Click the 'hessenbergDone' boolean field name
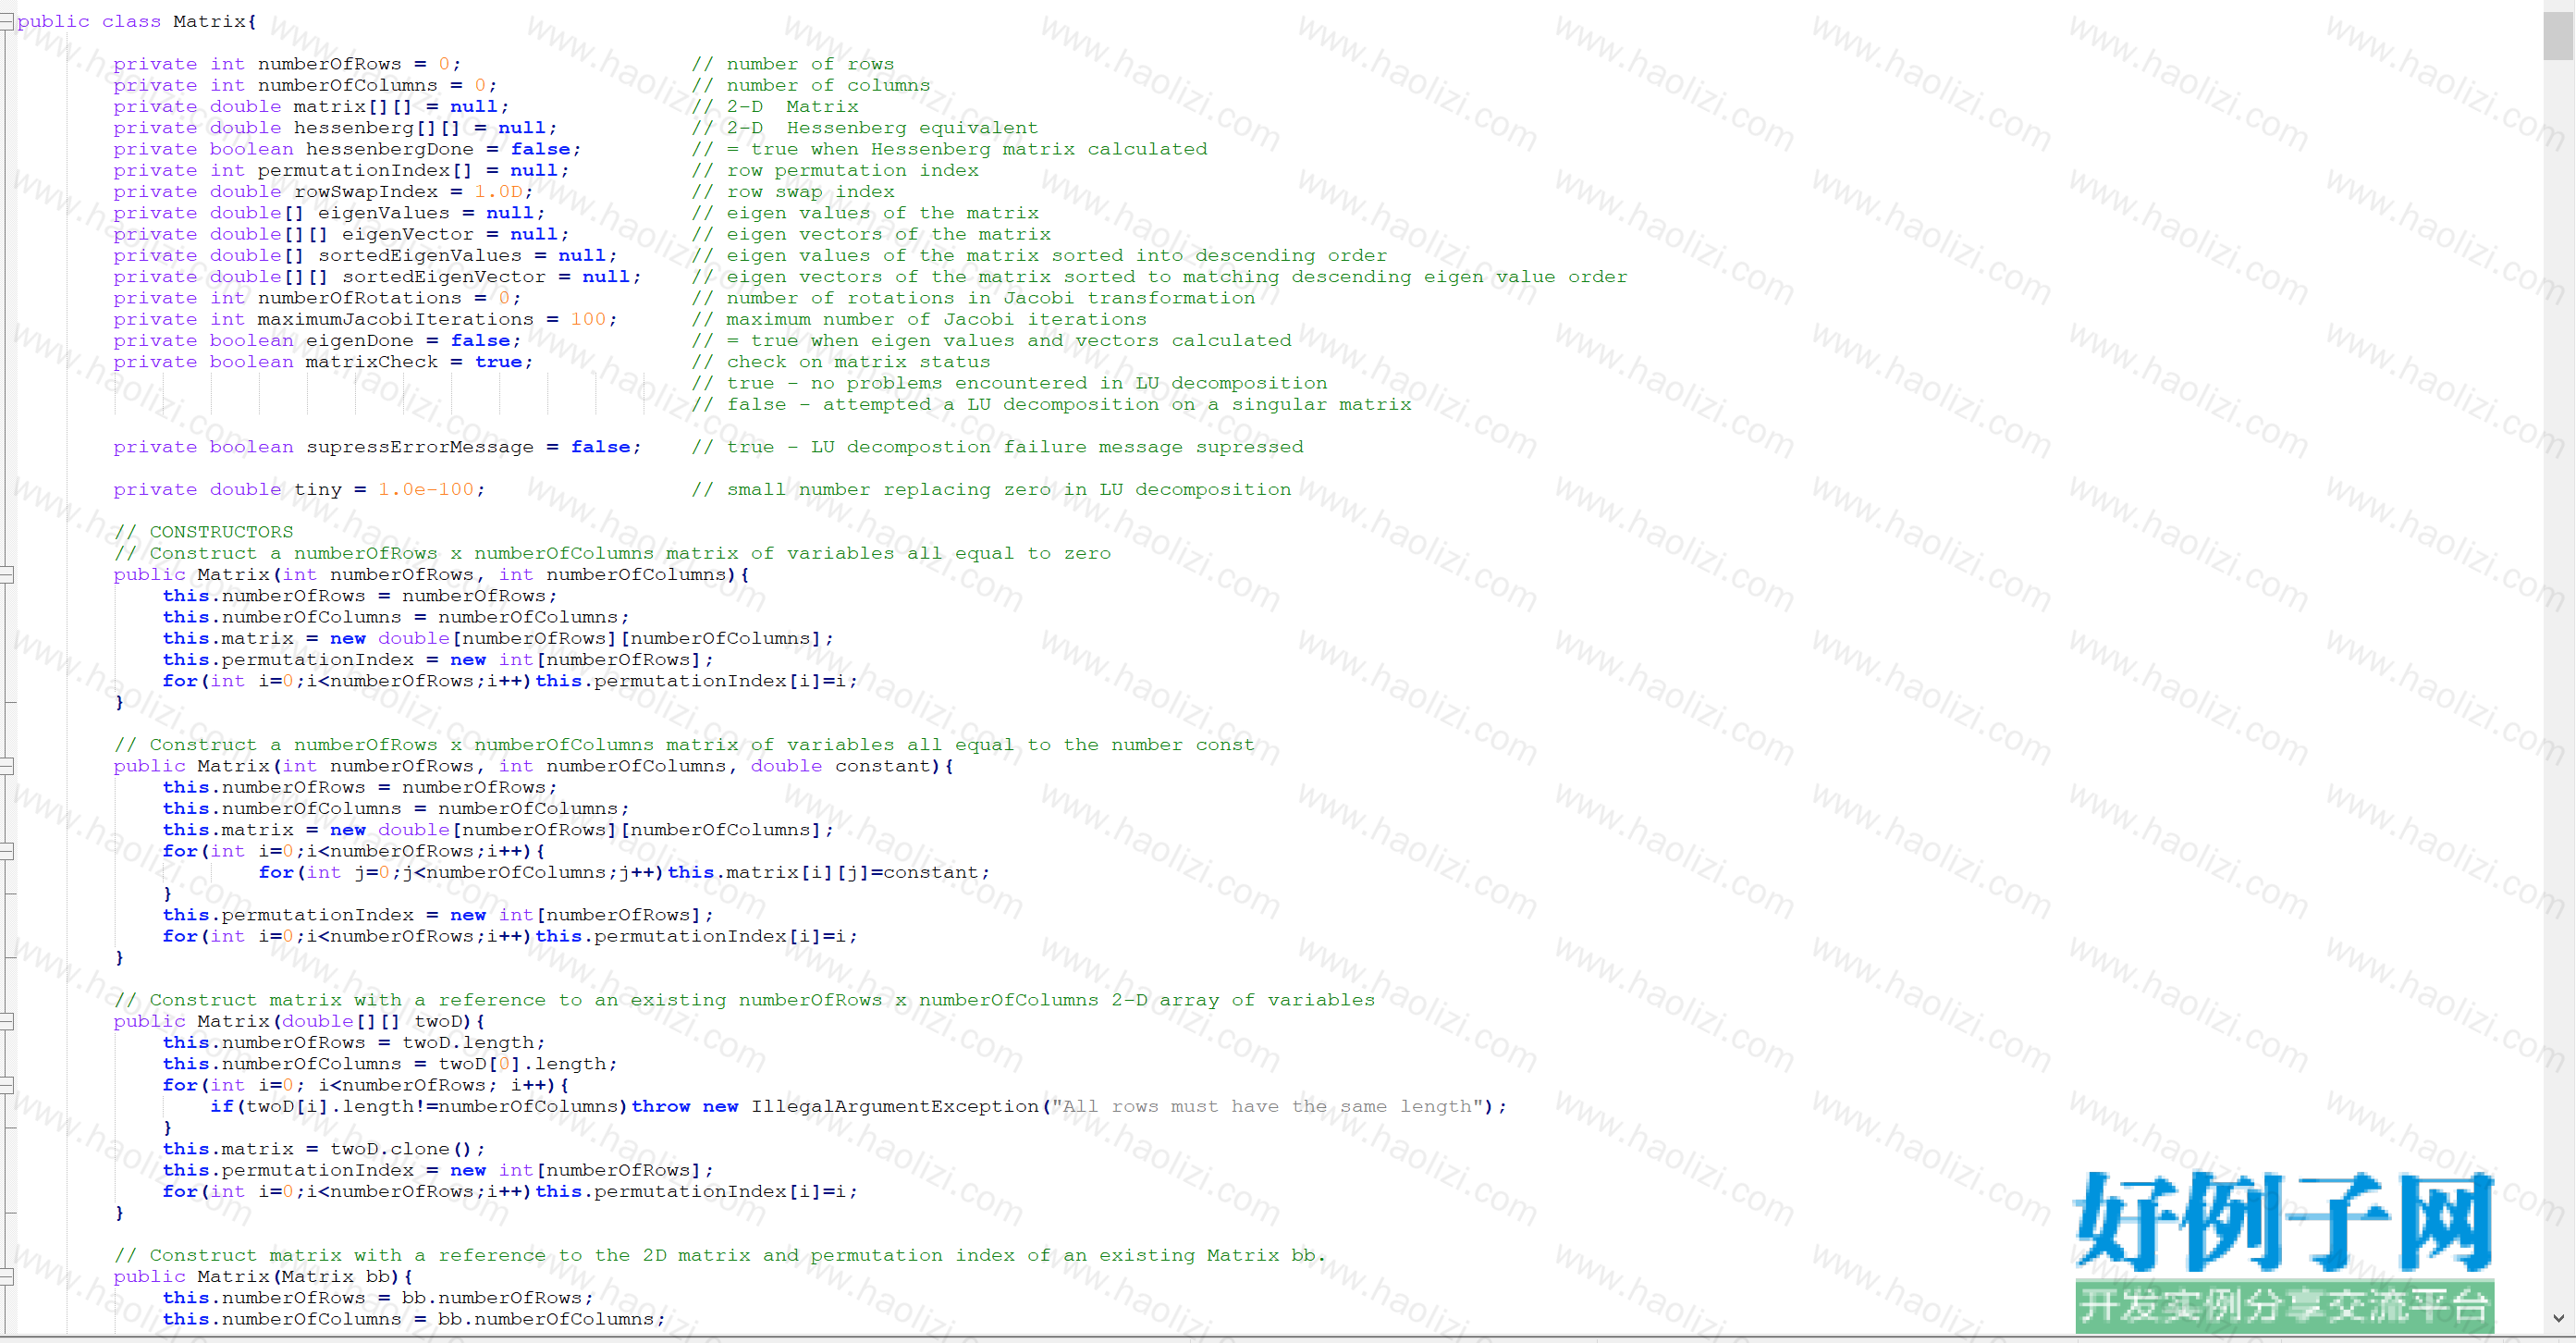Viewport: 2576px width, 1343px height. point(389,149)
